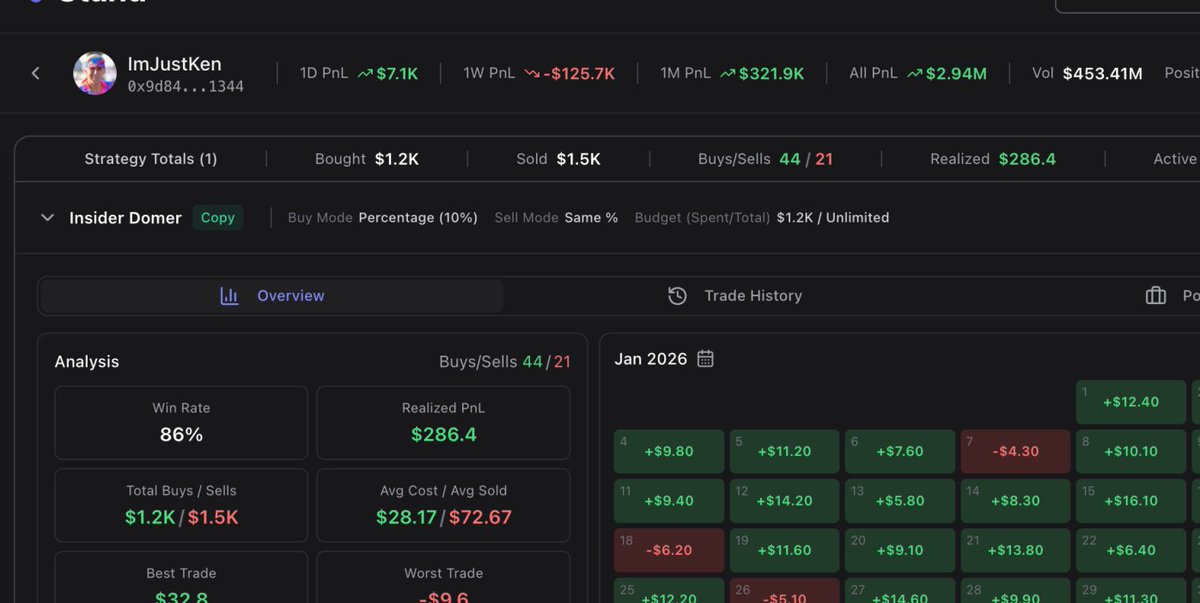Click the Bought $1.2K total

click(x=367, y=158)
